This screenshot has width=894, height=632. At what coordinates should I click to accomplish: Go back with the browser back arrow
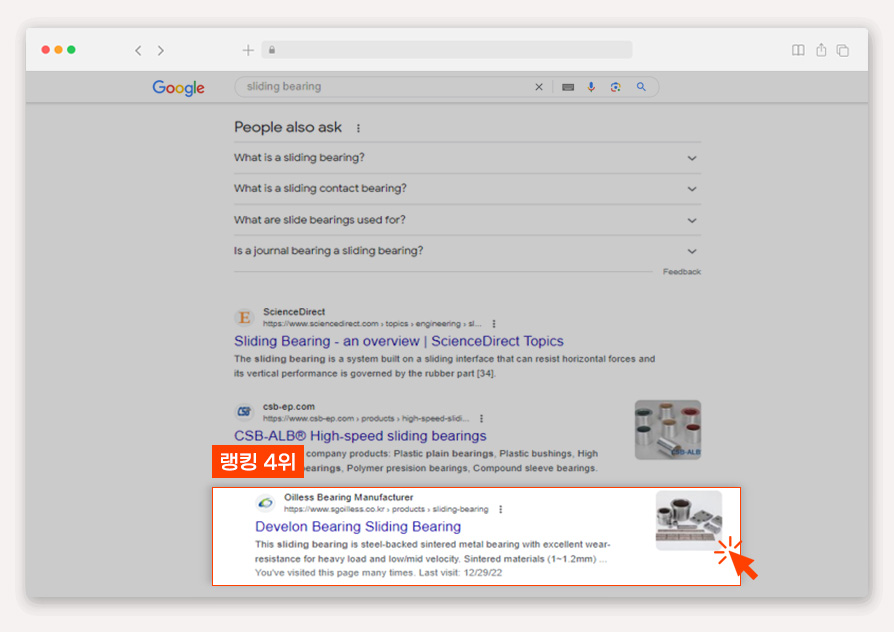pos(138,50)
